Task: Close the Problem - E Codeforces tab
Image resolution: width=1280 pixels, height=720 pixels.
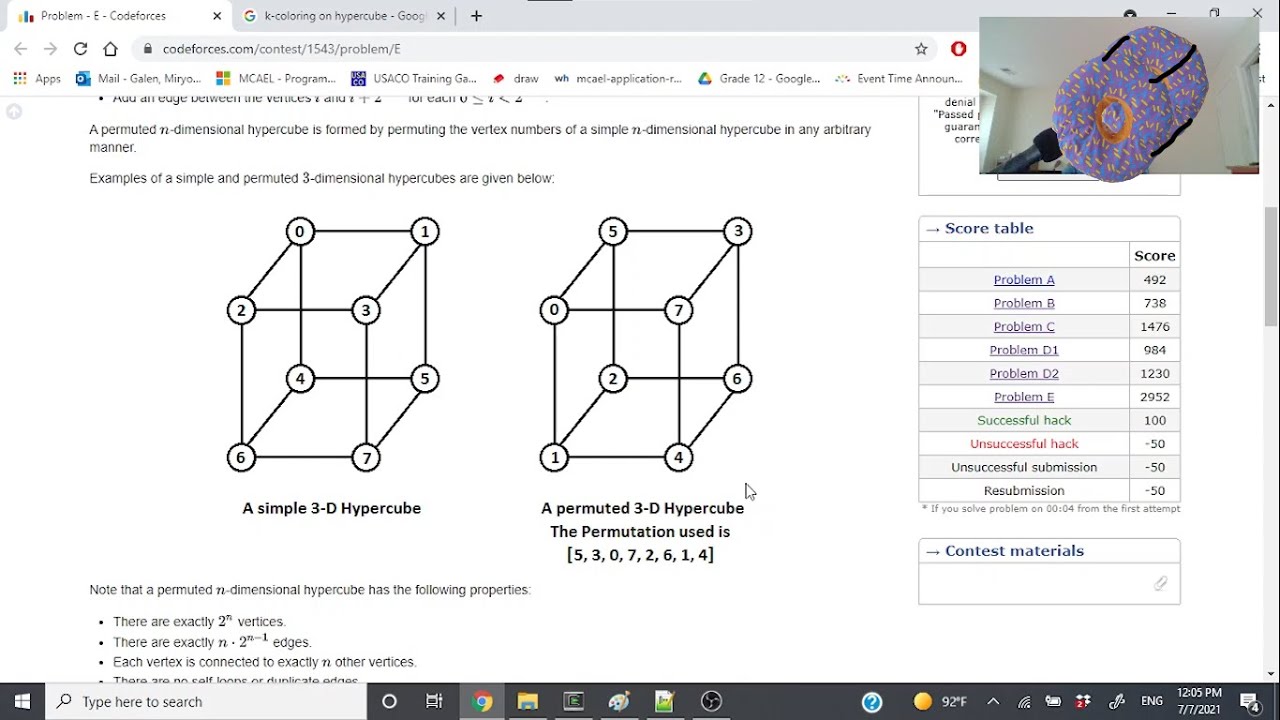Action: coord(217,16)
